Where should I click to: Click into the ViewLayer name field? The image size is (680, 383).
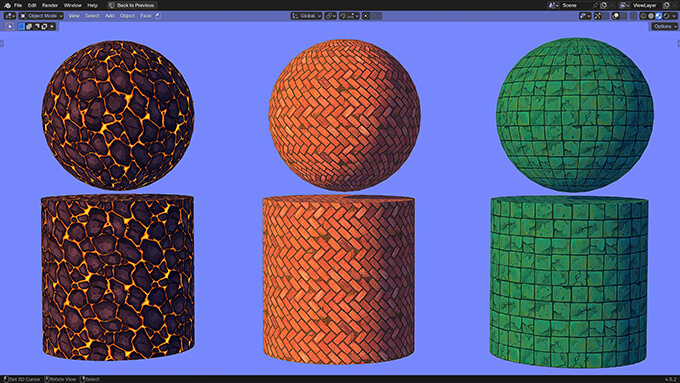pos(644,5)
